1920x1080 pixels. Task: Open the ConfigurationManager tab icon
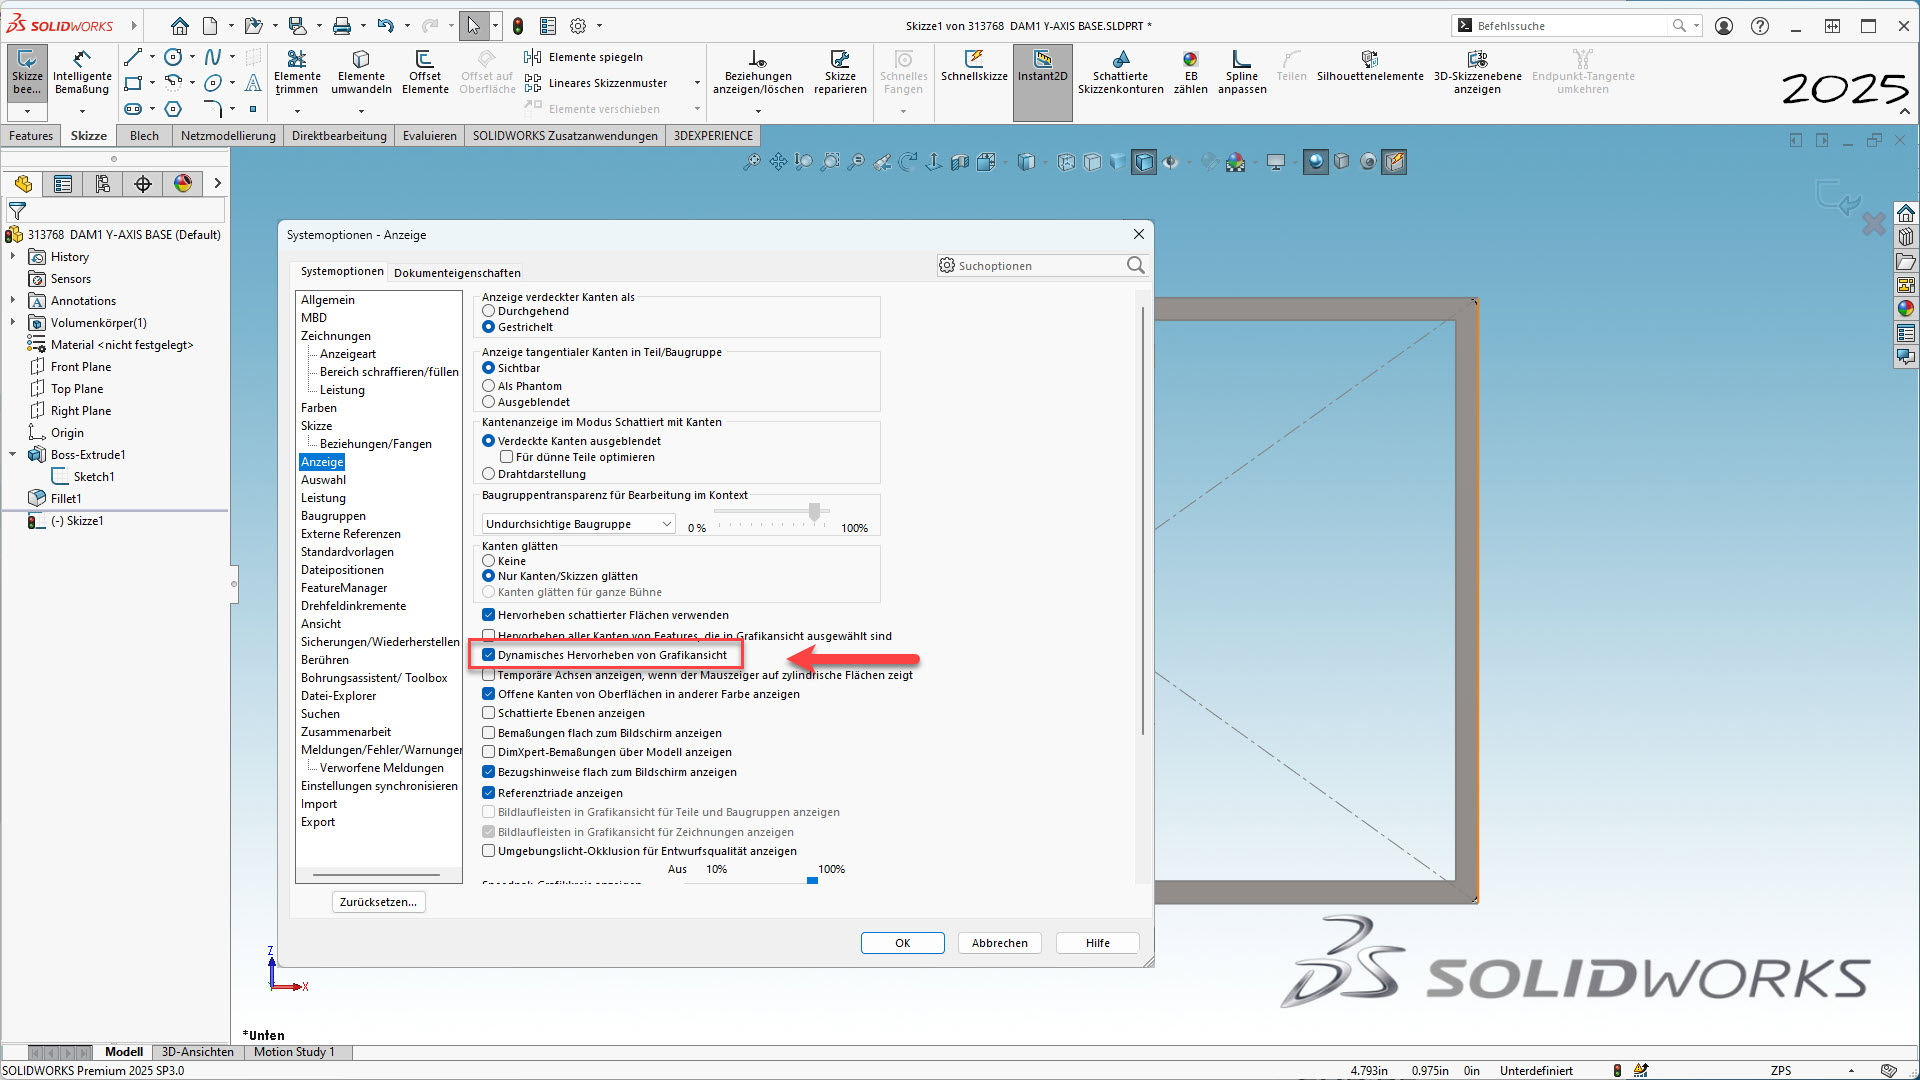point(103,184)
